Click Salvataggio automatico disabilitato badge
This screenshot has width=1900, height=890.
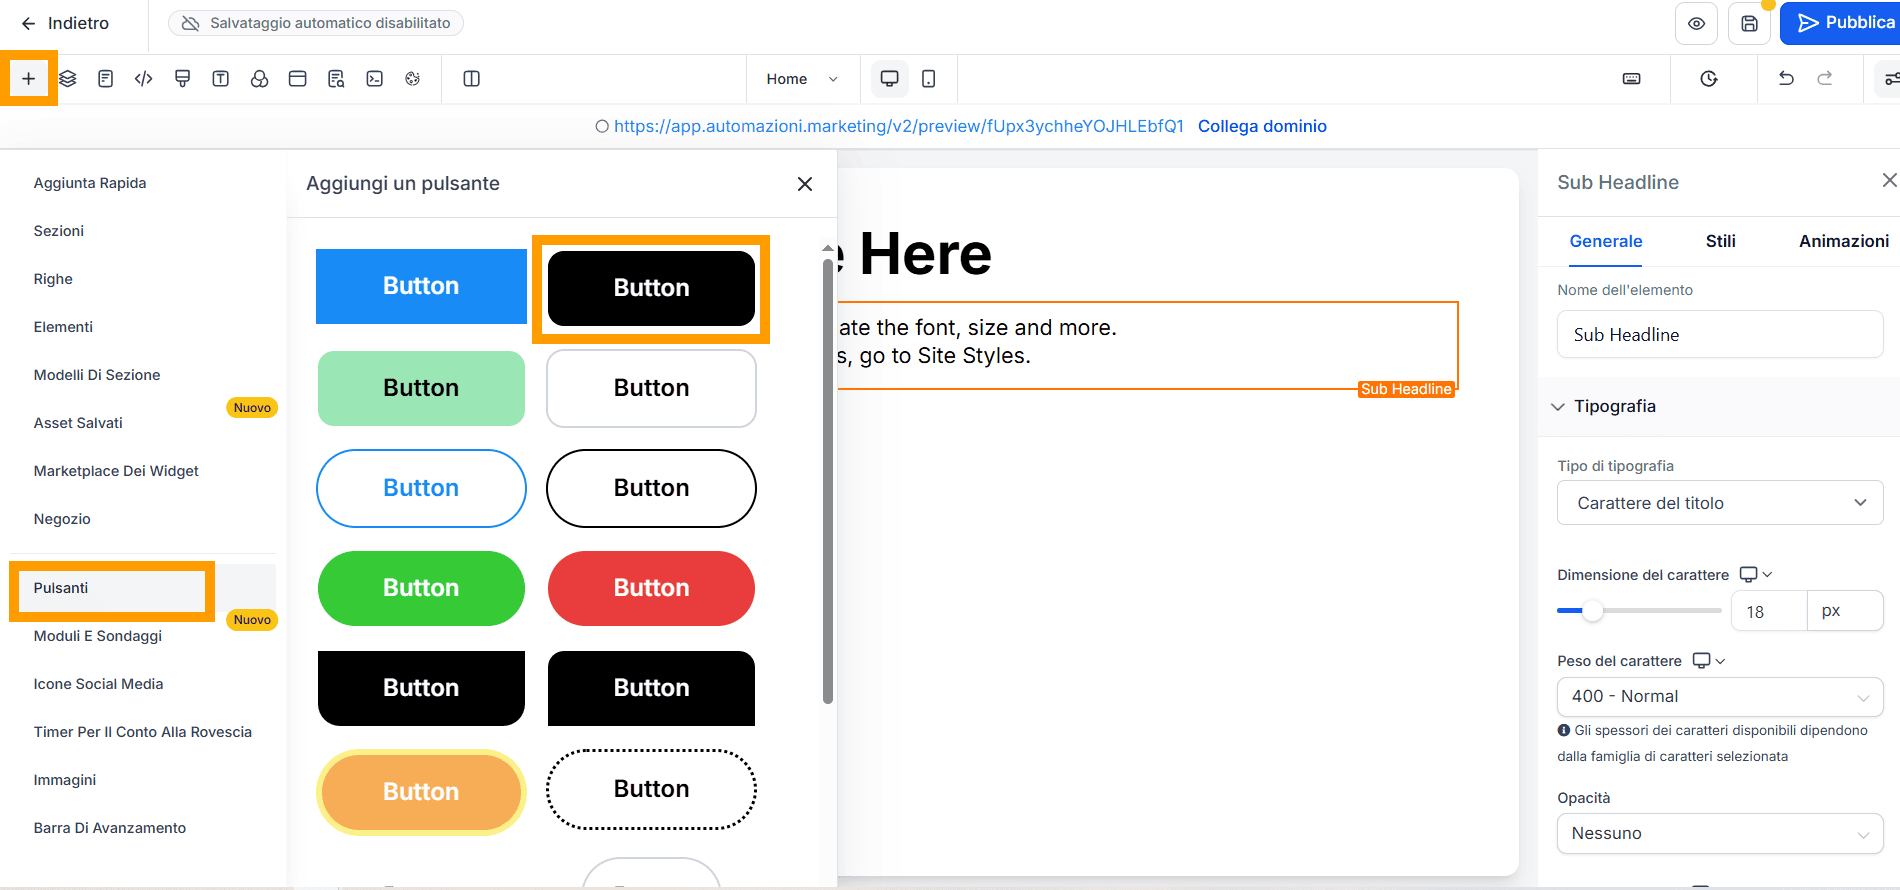[316, 23]
